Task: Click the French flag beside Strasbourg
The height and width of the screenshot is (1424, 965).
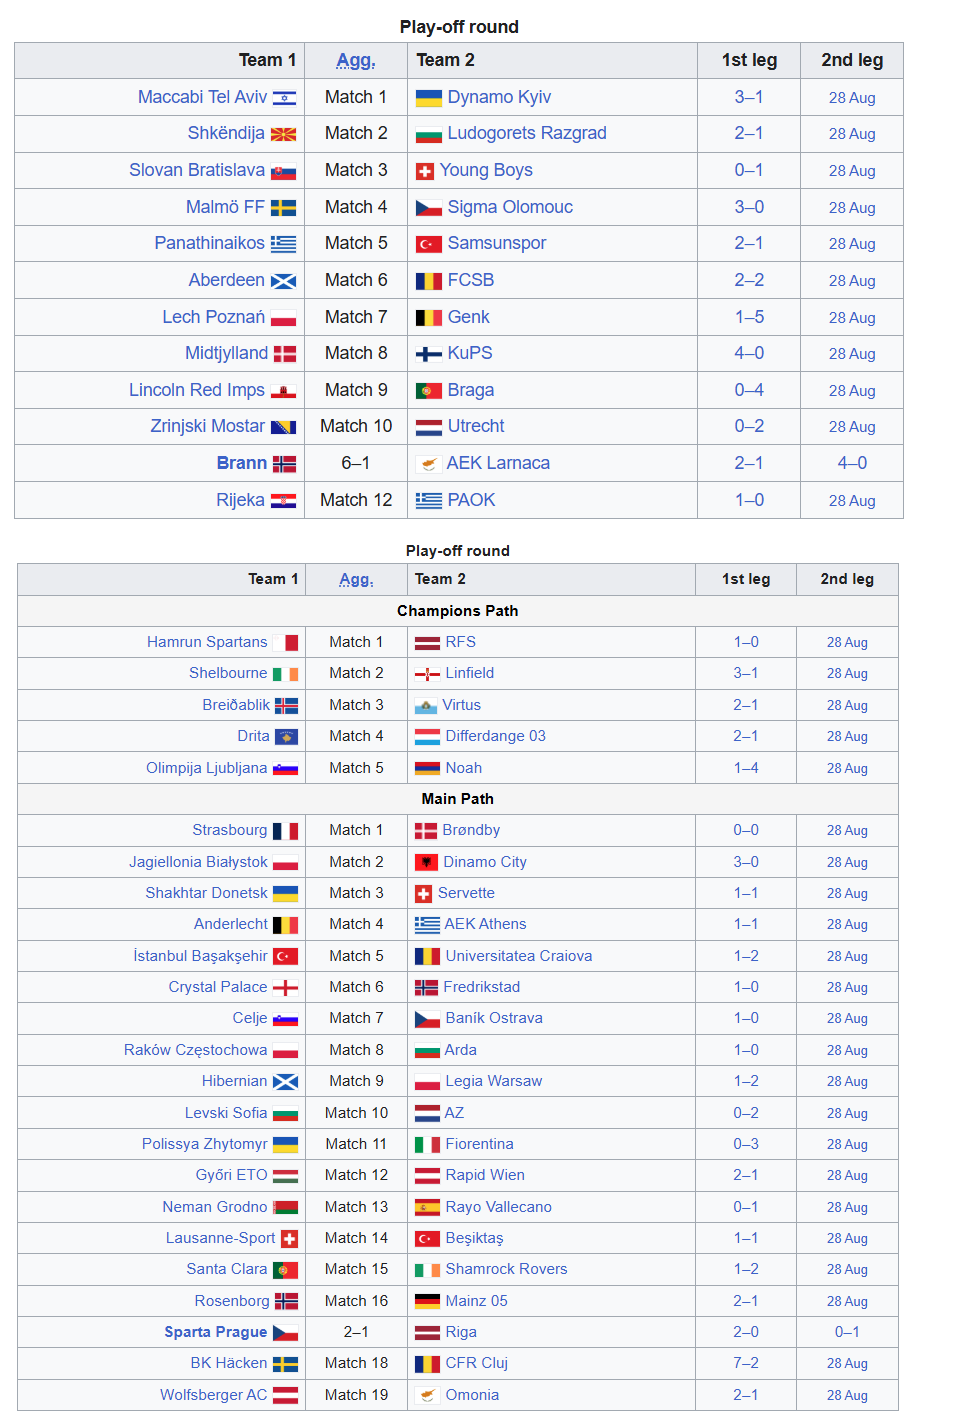Action: point(286,831)
